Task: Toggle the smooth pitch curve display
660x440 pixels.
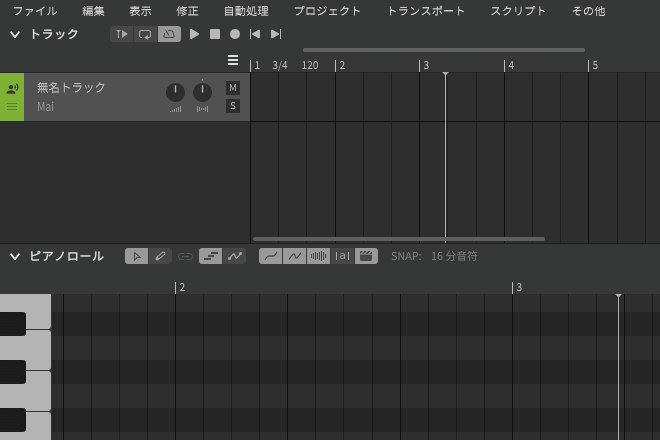Action: [x=271, y=256]
